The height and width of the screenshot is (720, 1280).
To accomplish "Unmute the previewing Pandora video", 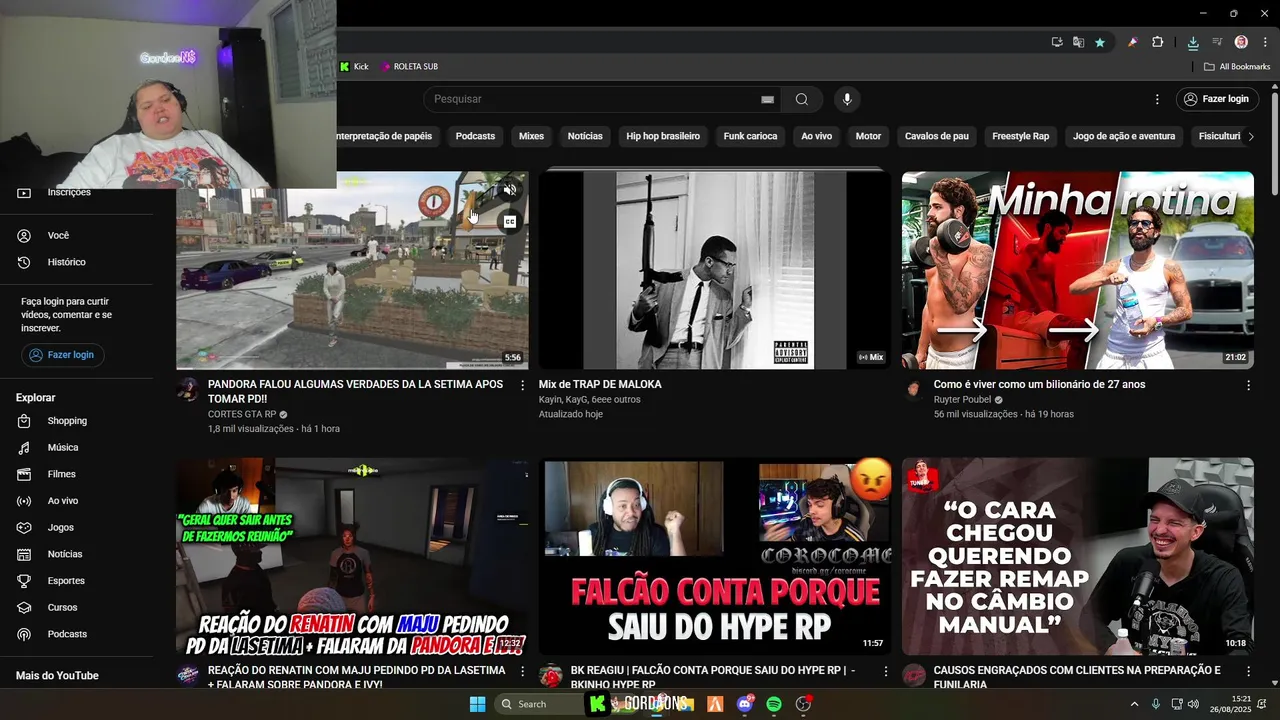I will tap(509, 189).
